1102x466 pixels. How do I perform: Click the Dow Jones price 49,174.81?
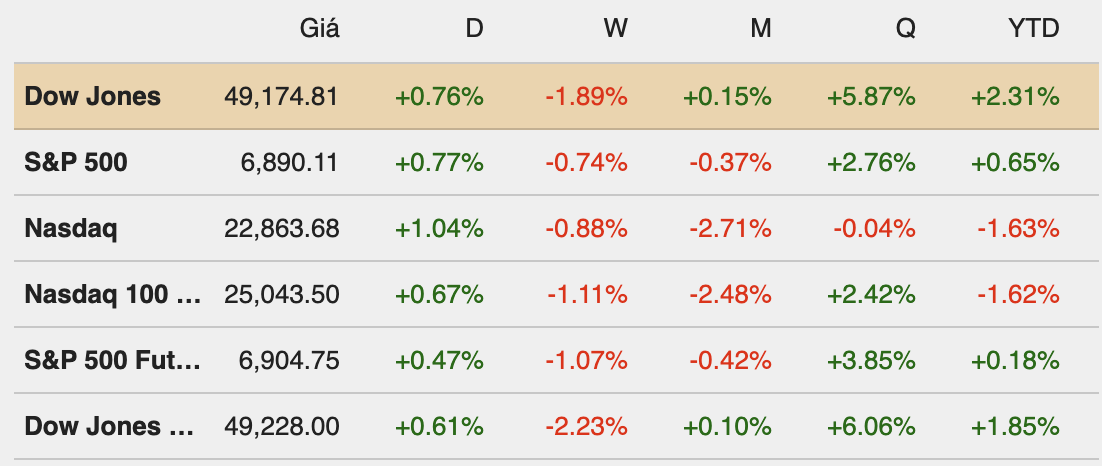[x=282, y=97]
